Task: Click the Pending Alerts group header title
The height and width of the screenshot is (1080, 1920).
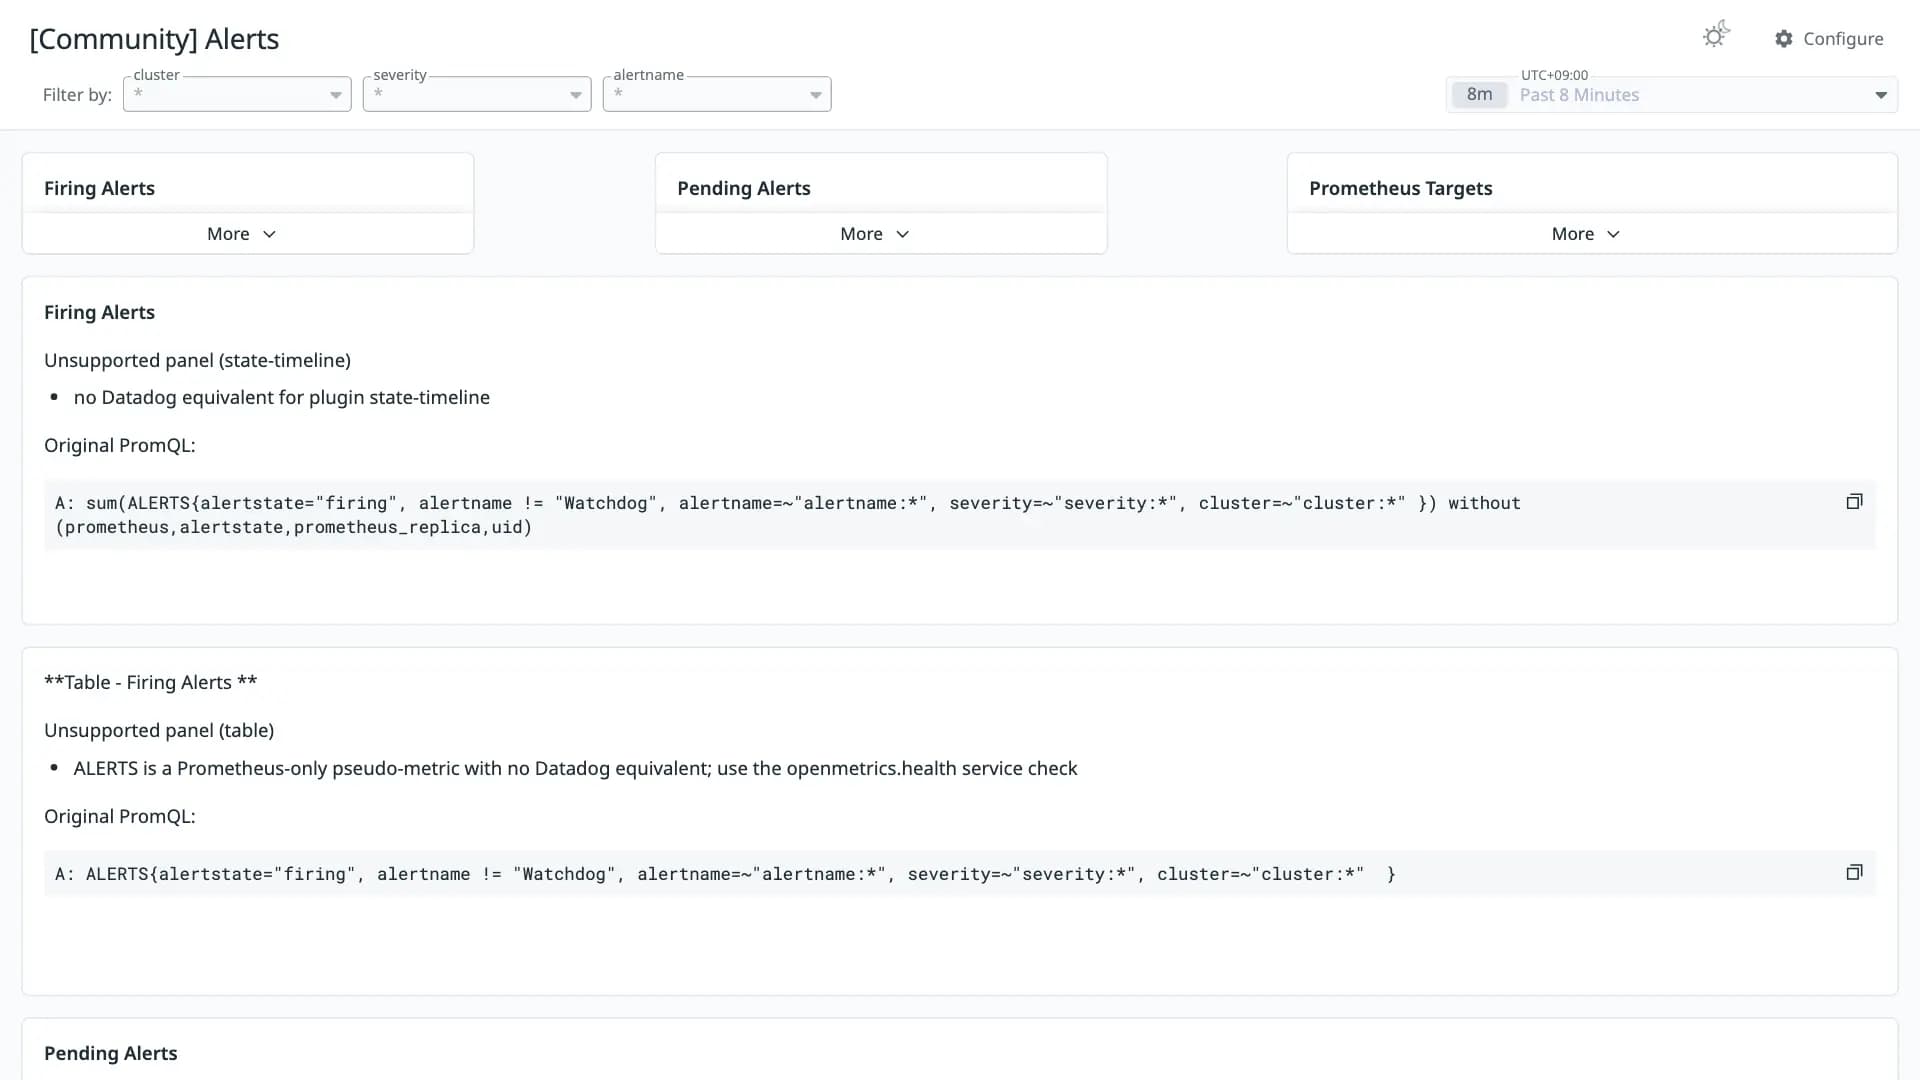Action: pos(743,188)
